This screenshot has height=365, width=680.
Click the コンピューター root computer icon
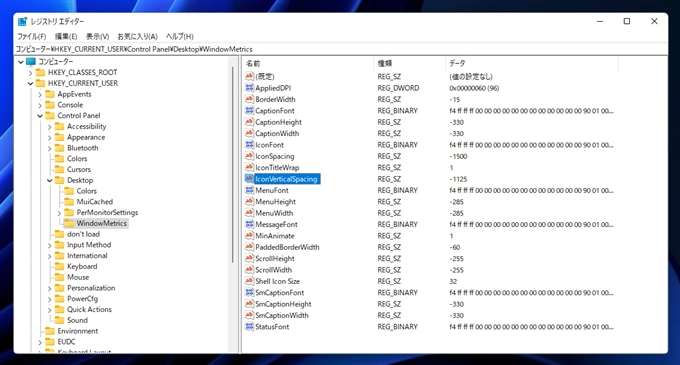pos(31,62)
